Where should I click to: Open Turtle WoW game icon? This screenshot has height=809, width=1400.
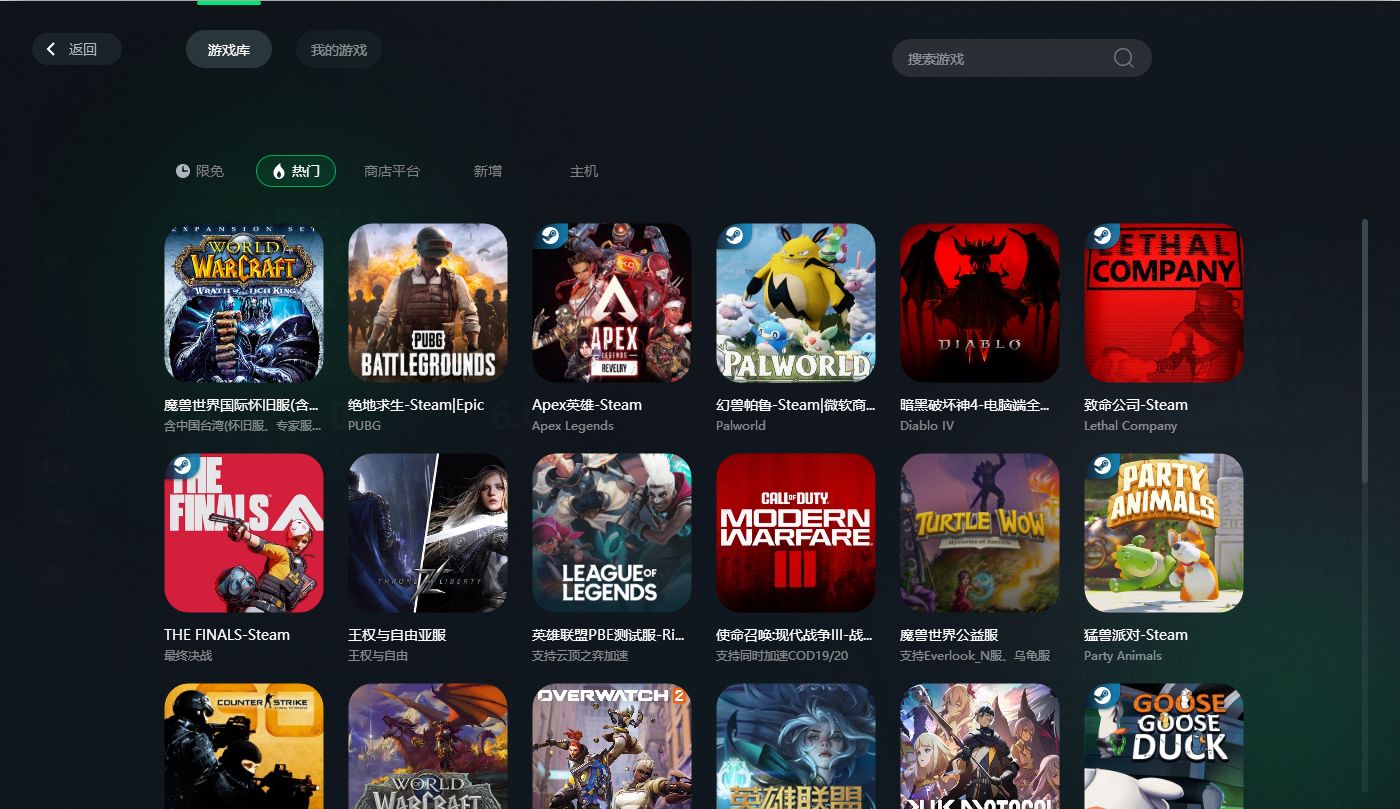click(x=980, y=533)
